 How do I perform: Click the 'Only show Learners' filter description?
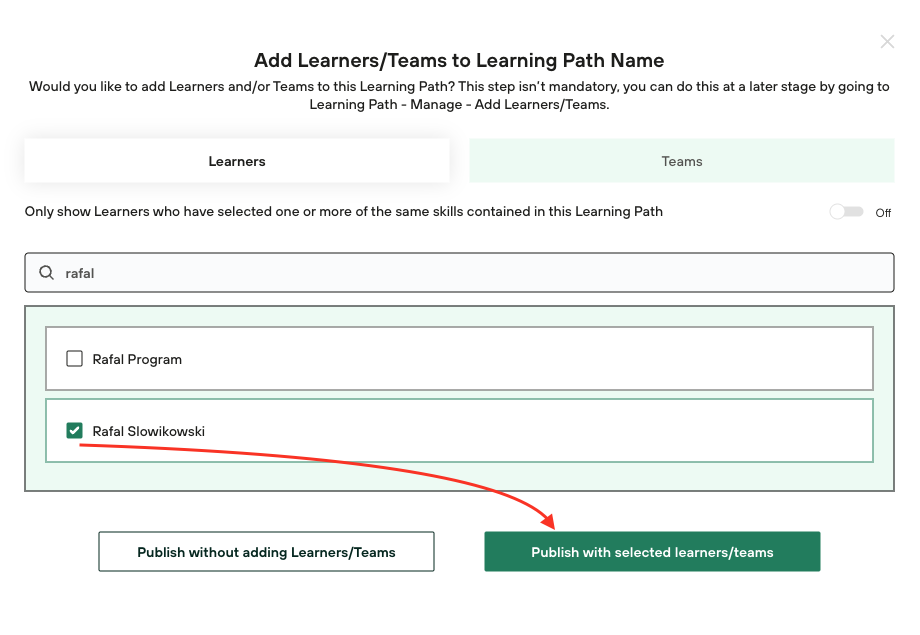coord(343,212)
